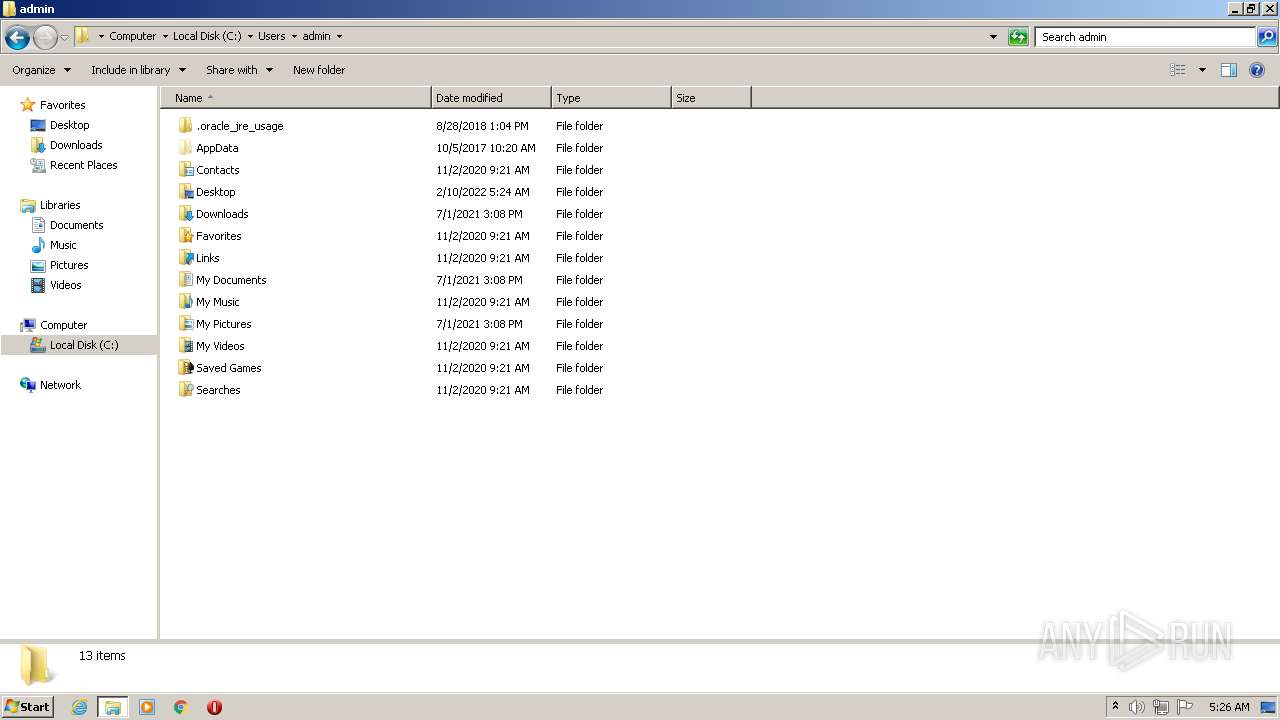The width and height of the screenshot is (1280, 720).
Task: Launch Google Chrome from taskbar
Action: click(x=181, y=707)
